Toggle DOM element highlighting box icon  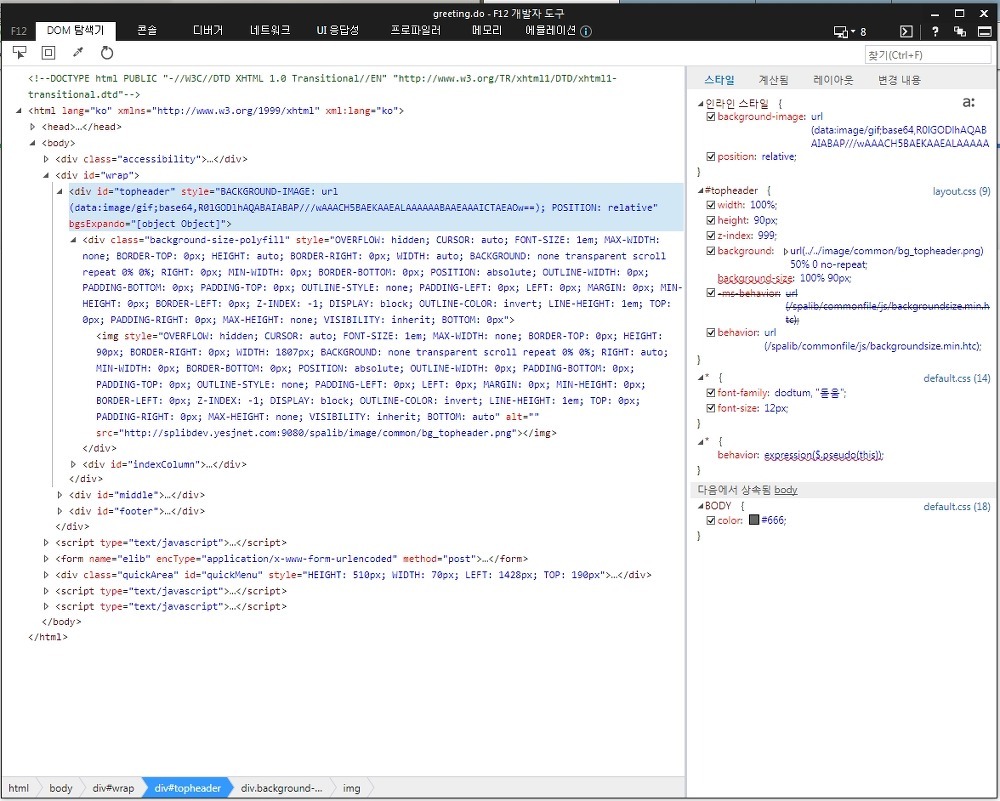(x=48, y=53)
